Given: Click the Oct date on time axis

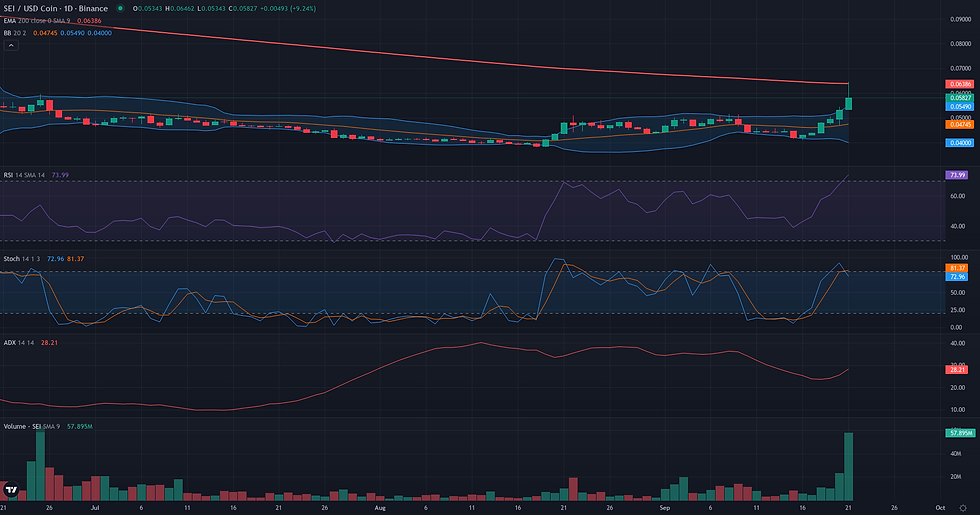Looking at the screenshot, I should coord(940,508).
